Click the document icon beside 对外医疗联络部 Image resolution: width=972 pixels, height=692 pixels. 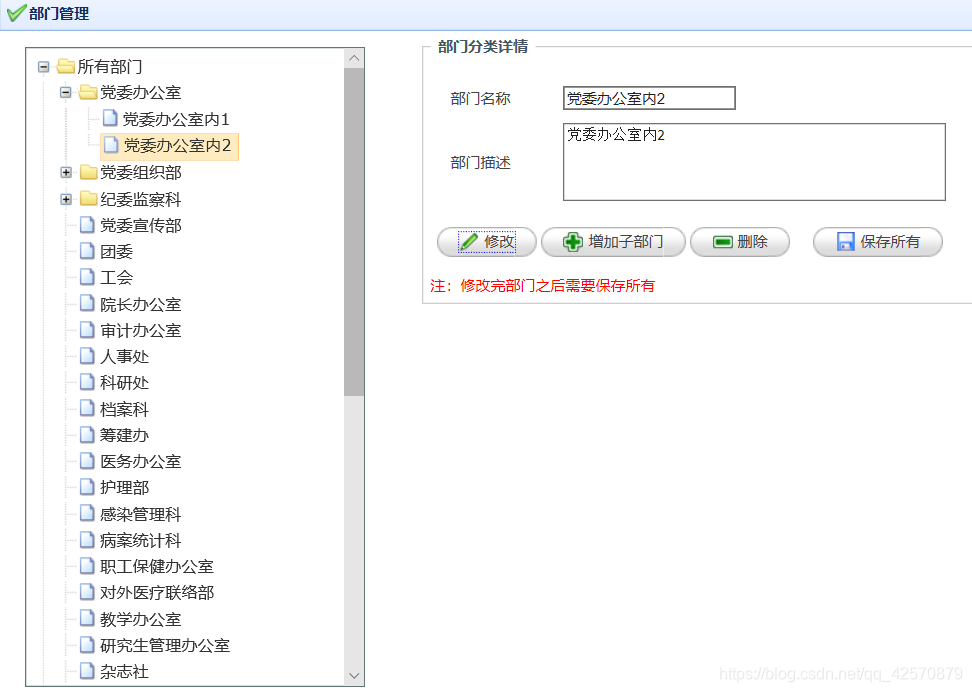pyautogui.click(x=87, y=592)
